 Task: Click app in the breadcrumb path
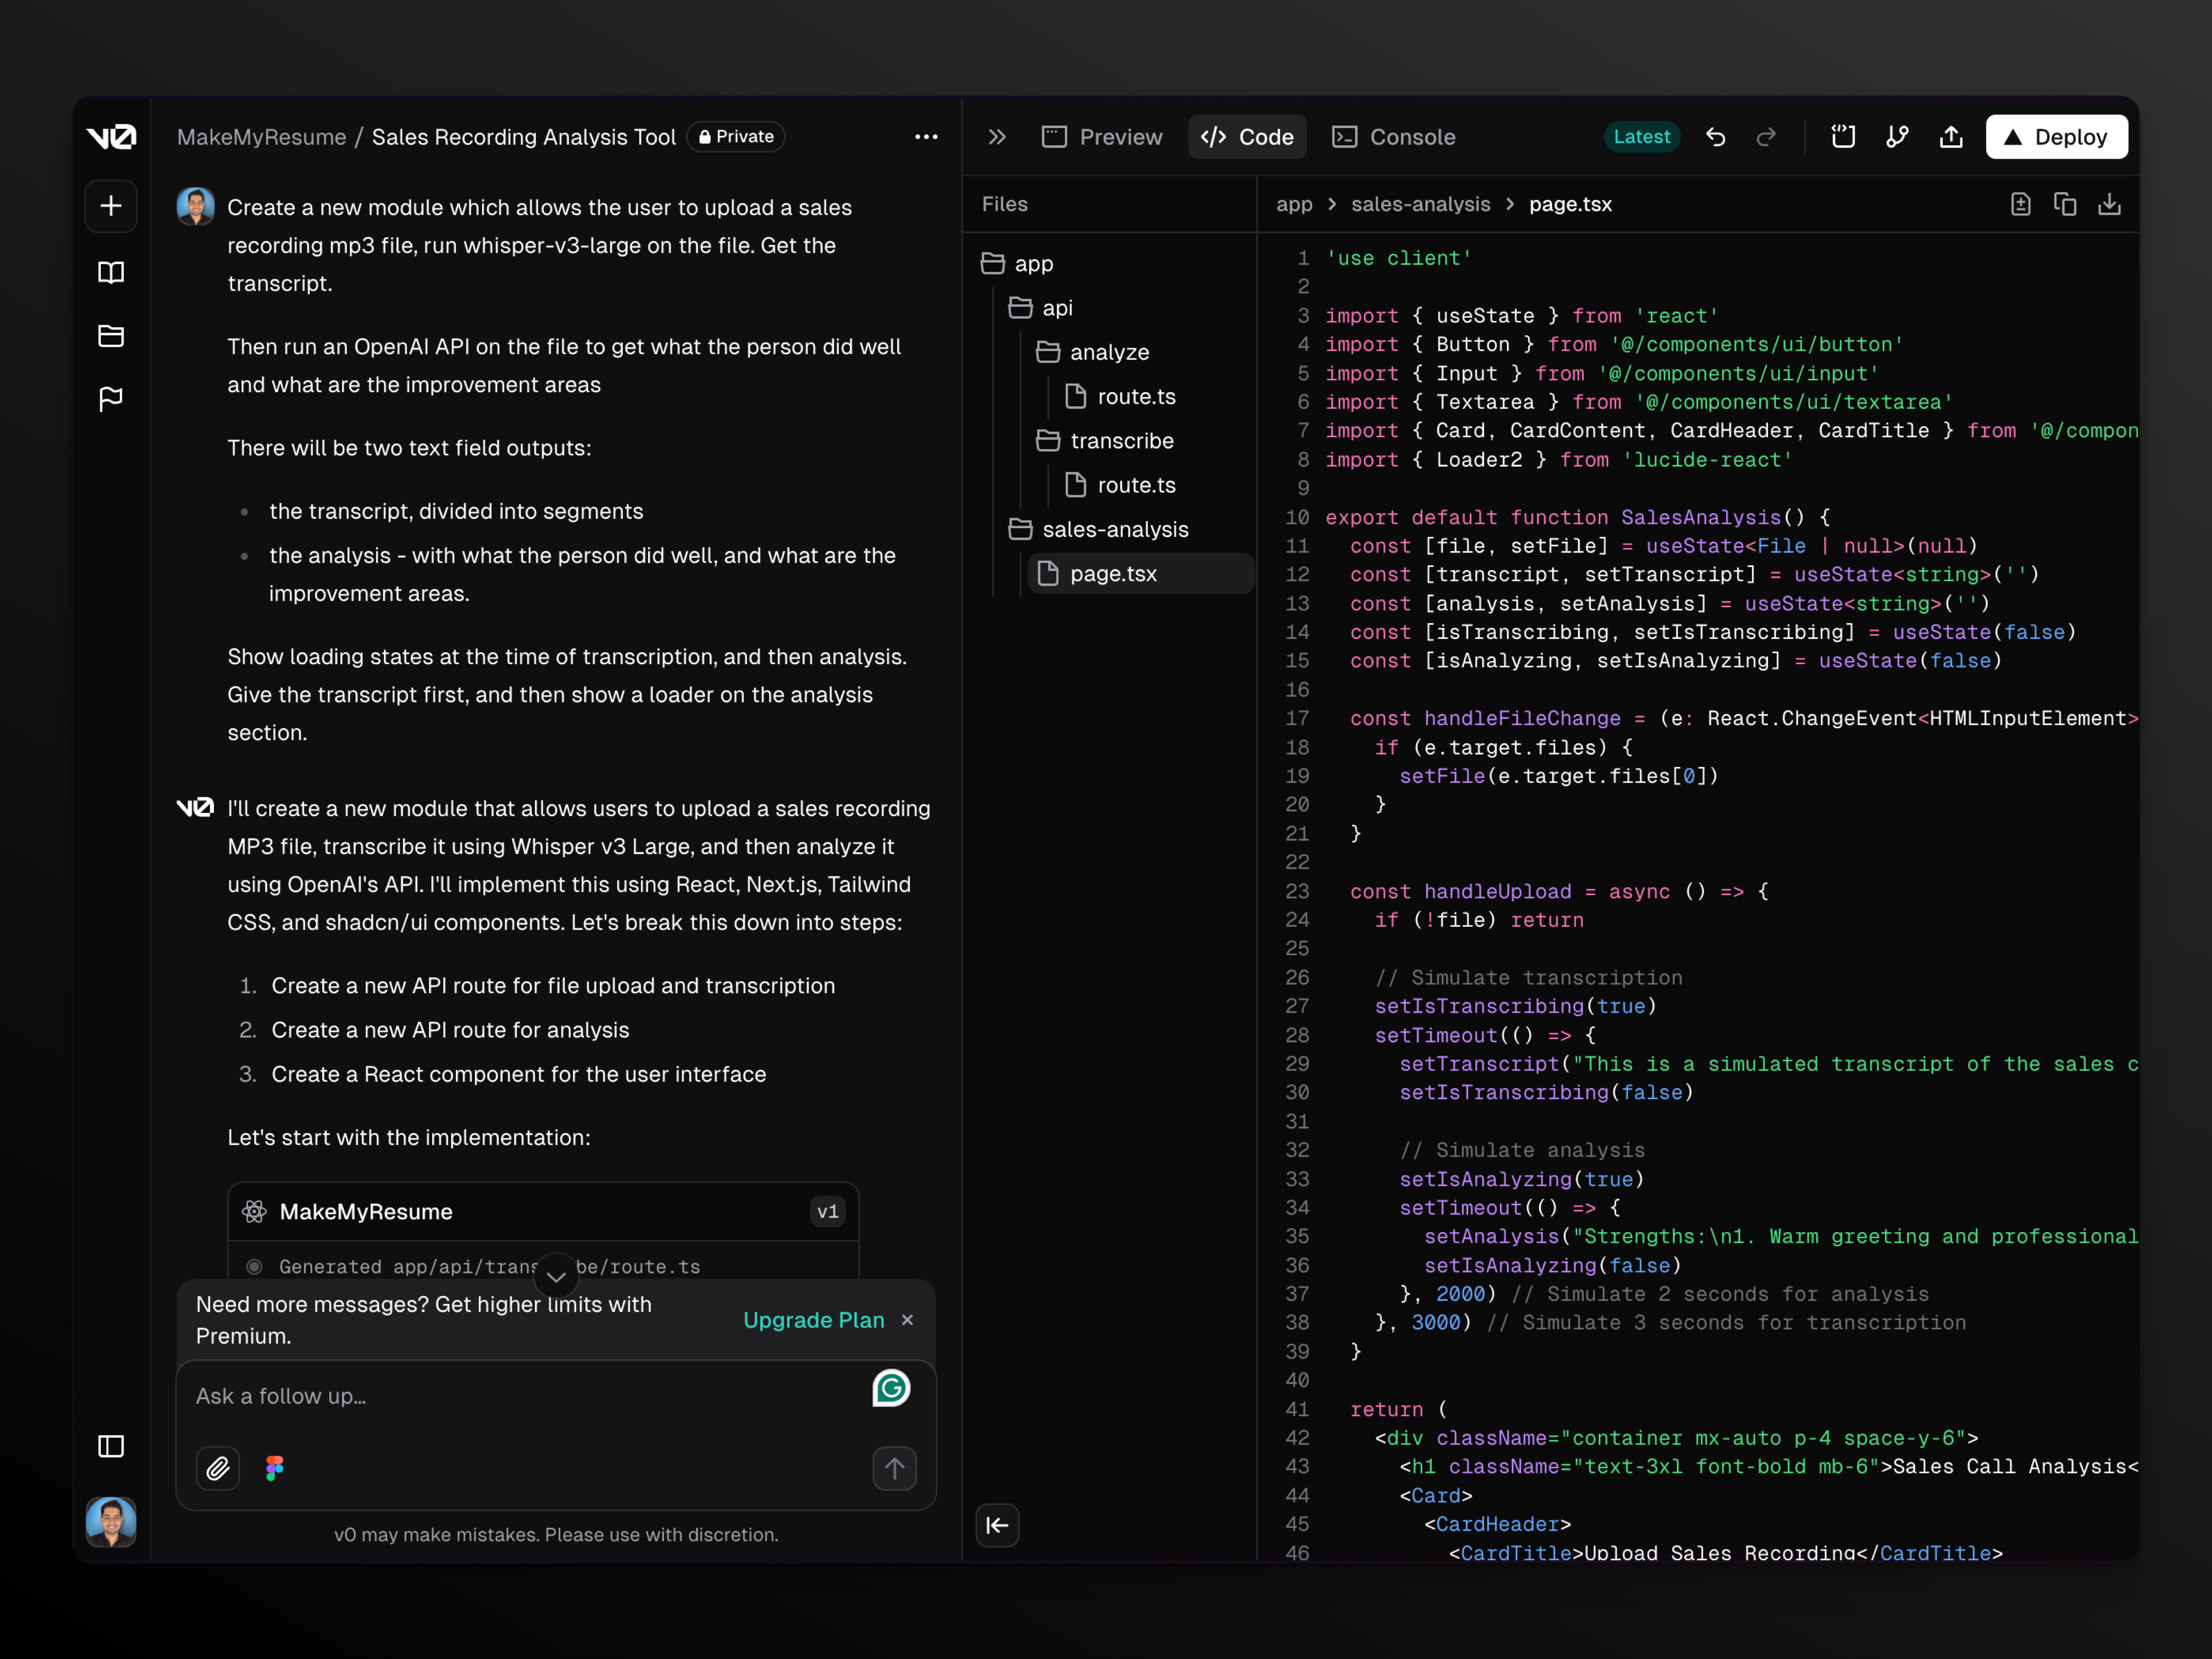pyautogui.click(x=1294, y=204)
